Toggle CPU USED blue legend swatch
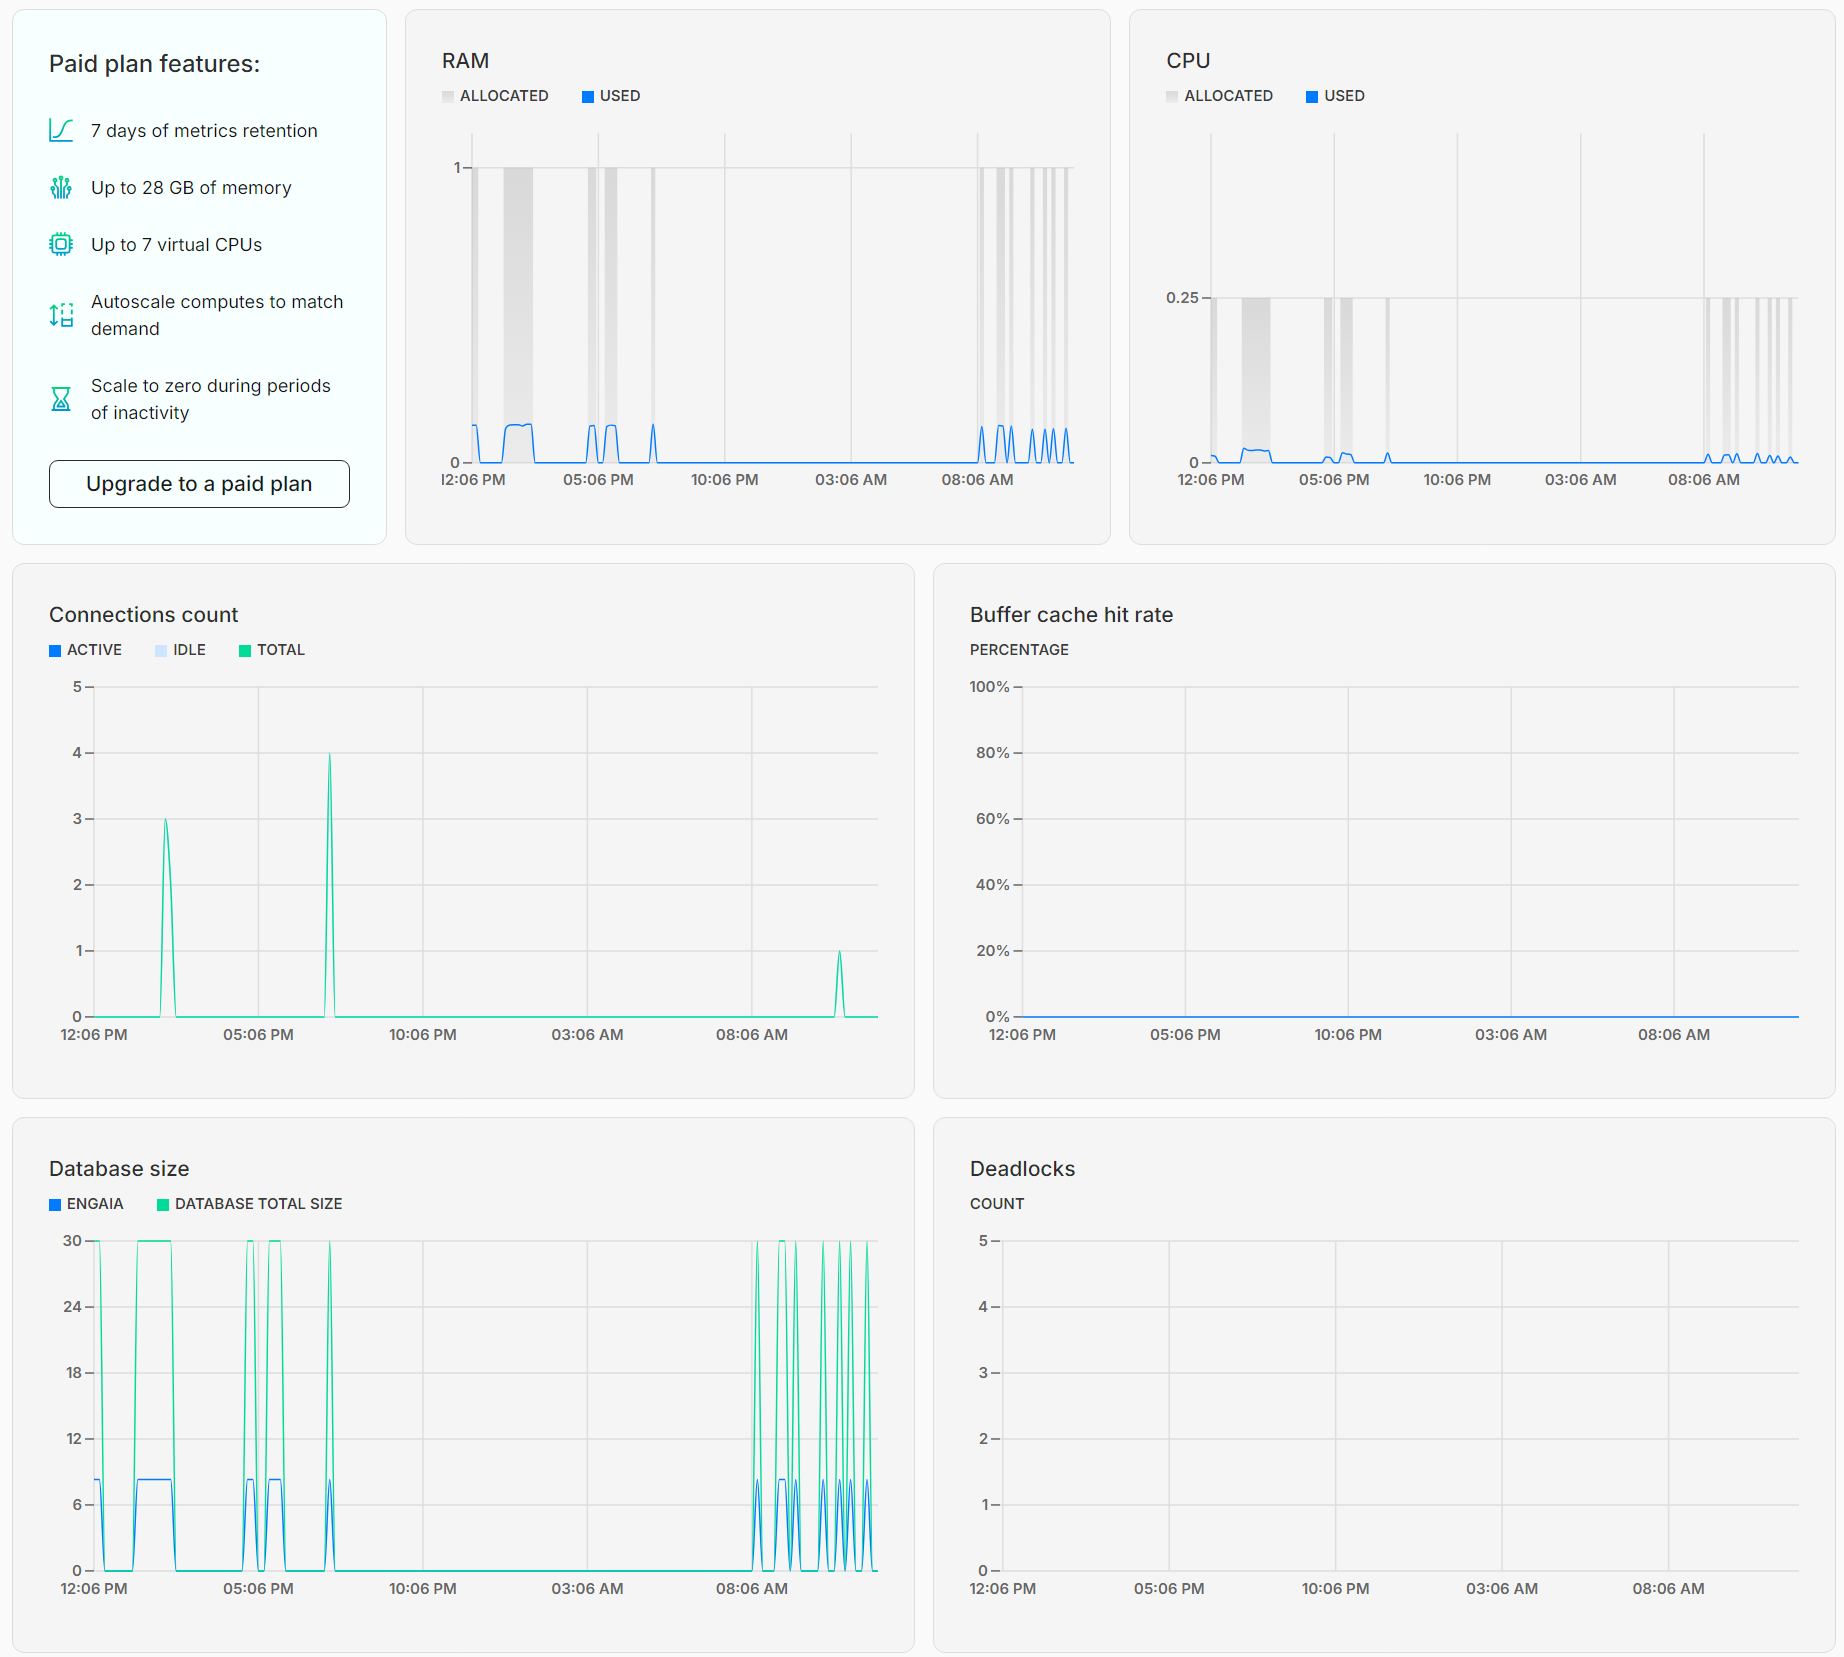 tap(1312, 97)
